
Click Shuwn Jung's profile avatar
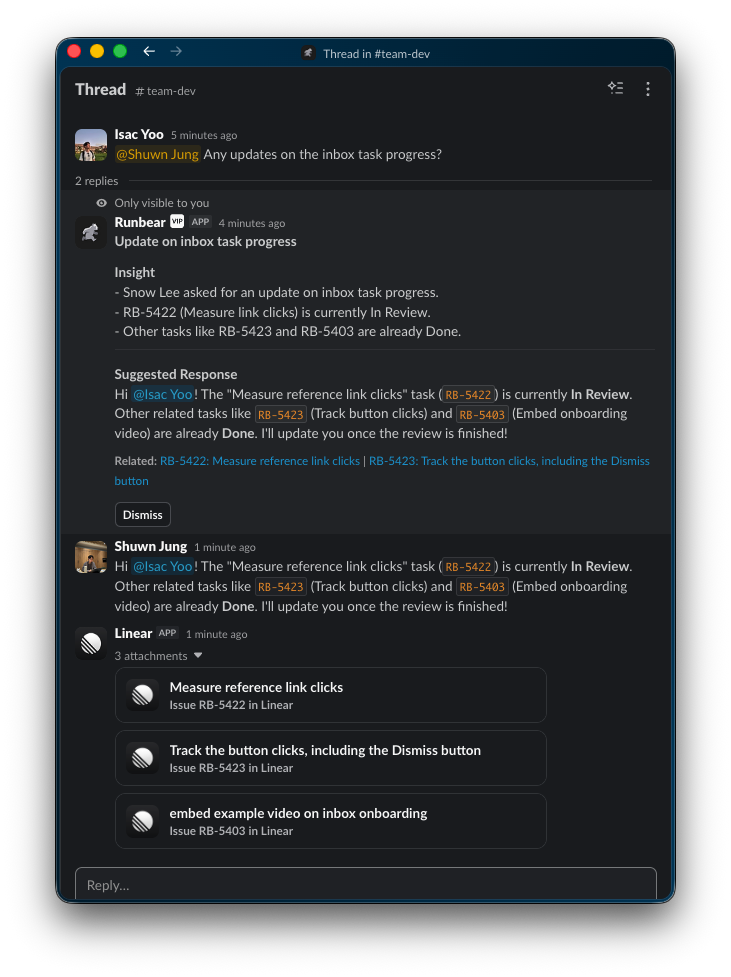point(91,557)
